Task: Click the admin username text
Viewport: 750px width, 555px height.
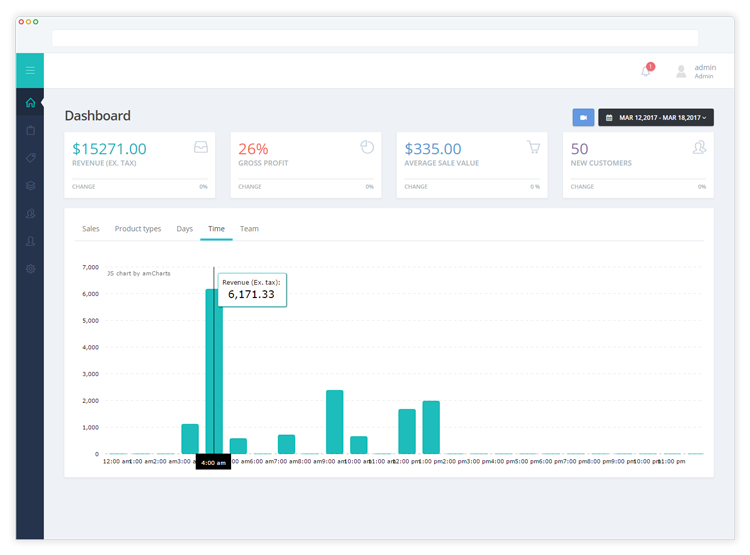Action: click(x=705, y=67)
